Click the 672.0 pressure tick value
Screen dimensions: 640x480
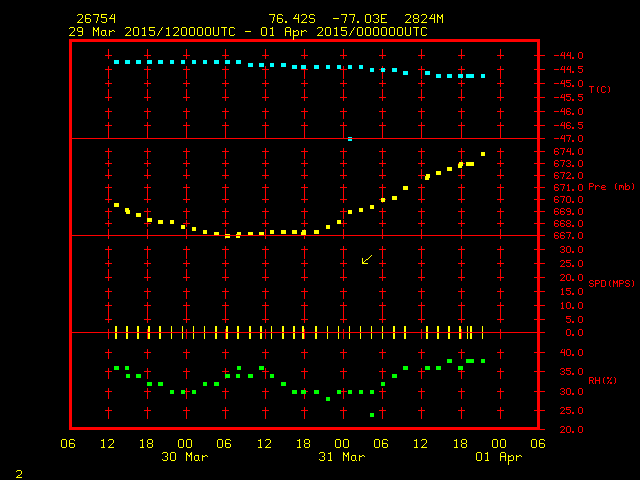tap(568, 176)
